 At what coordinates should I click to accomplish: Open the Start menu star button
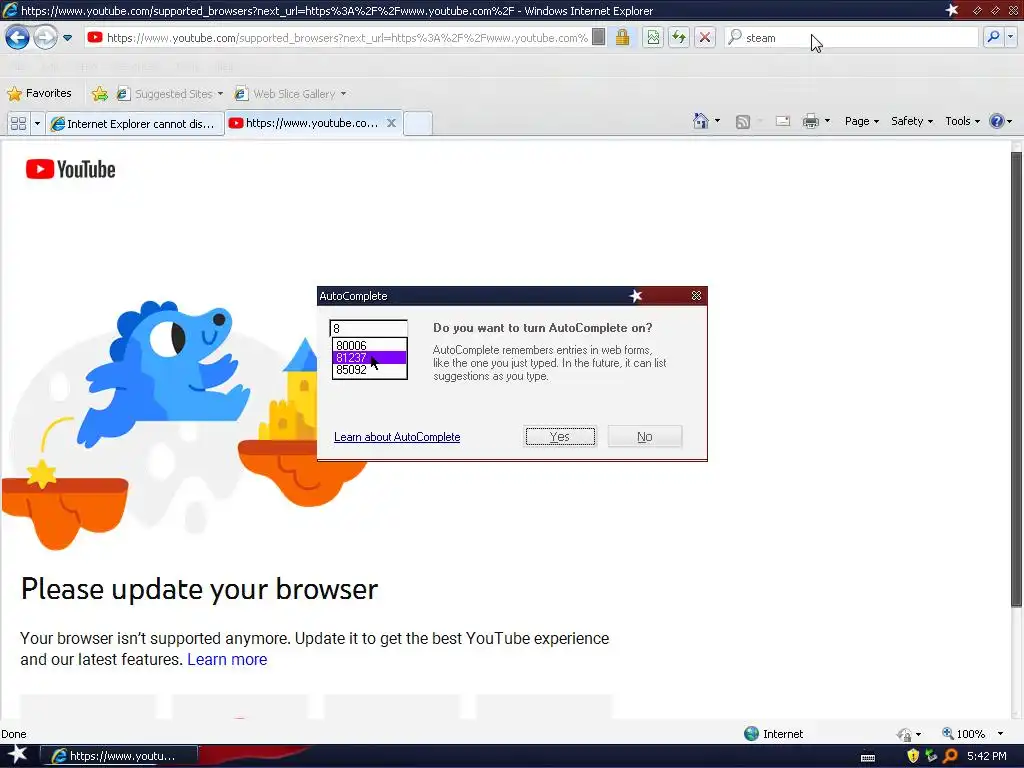17,755
